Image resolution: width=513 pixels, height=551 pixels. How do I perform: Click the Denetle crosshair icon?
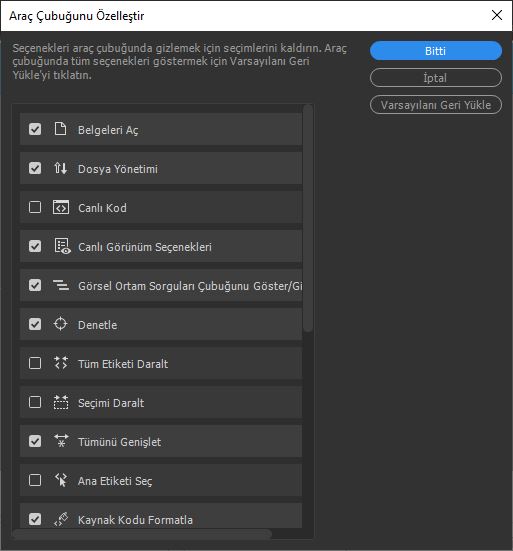click(60, 324)
